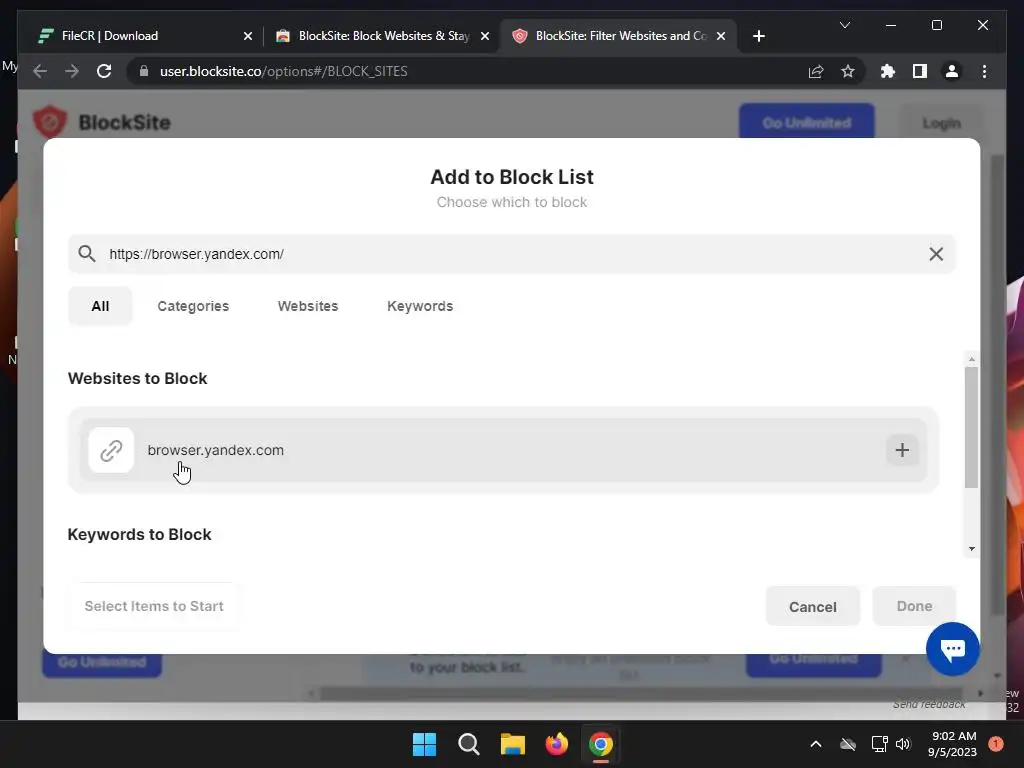
Task: Switch to the BlockSite Block Websites tab
Action: (x=383, y=36)
